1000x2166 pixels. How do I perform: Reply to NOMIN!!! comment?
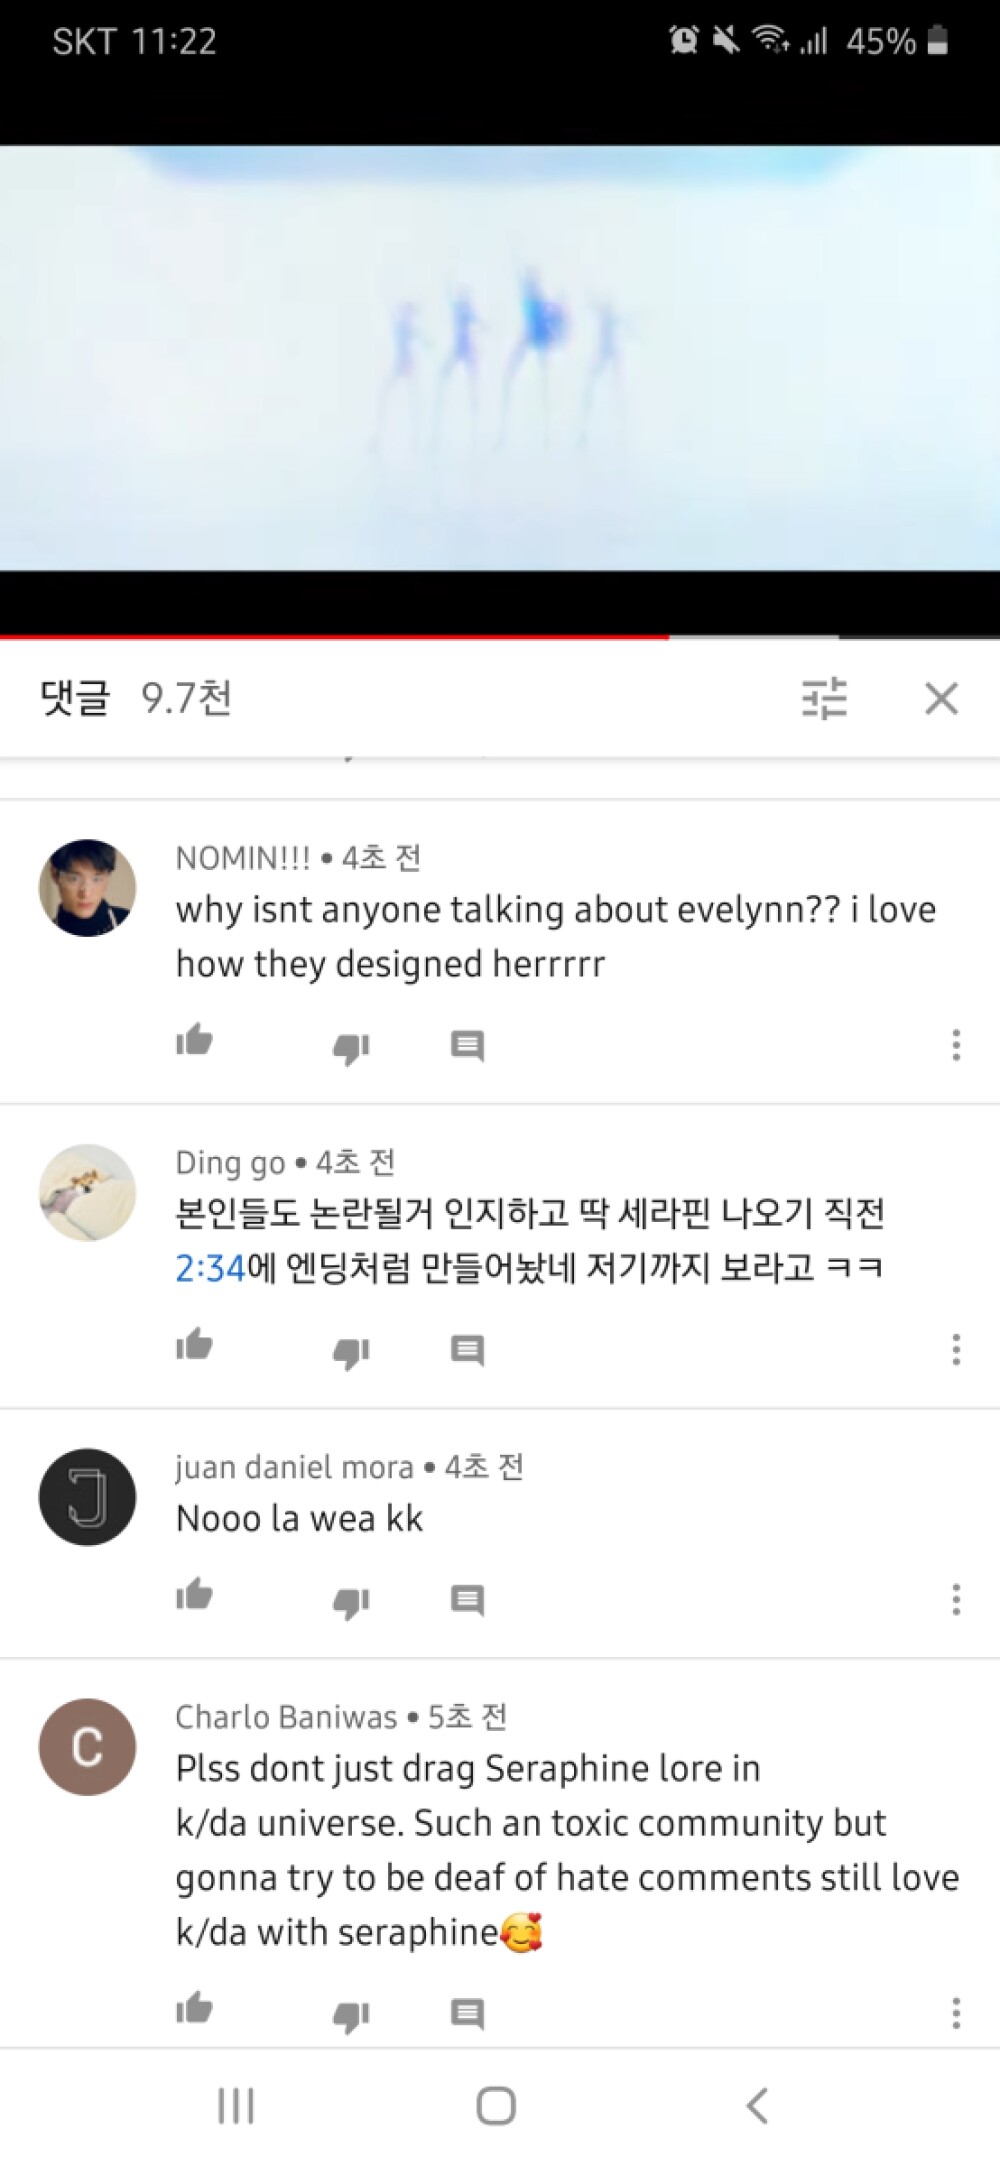tap(467, 1046)
